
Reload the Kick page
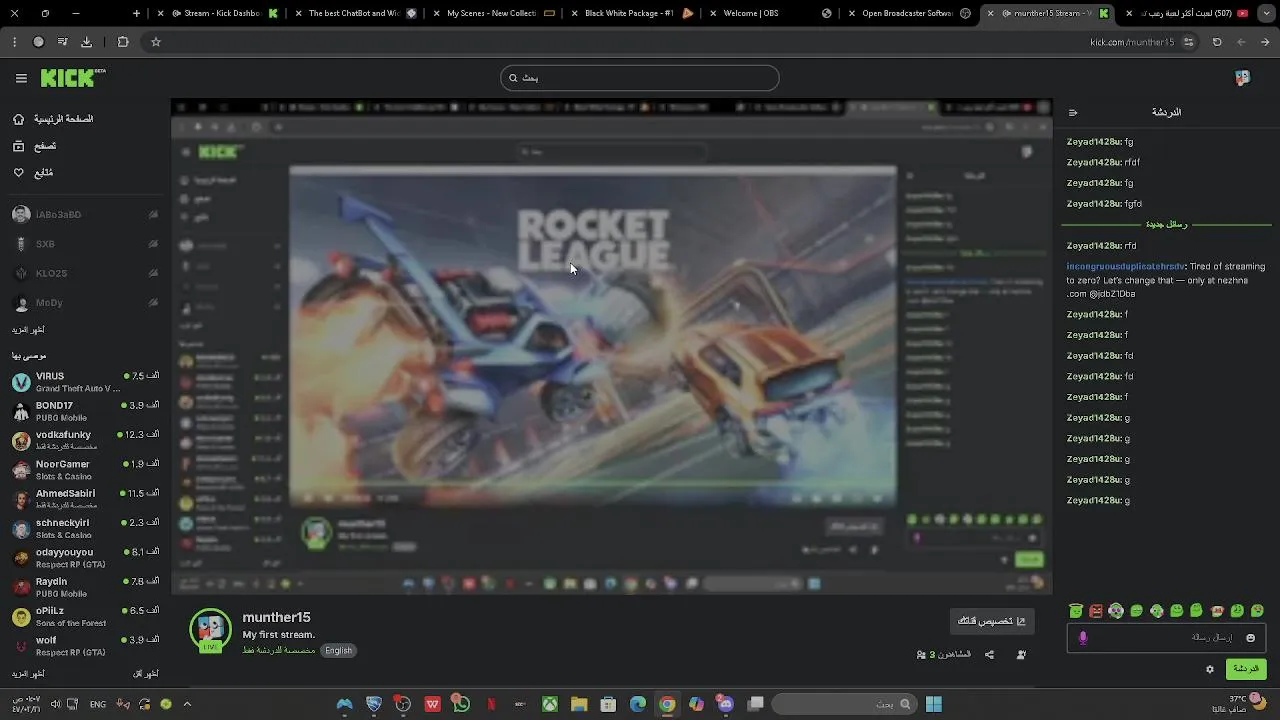click(x=1217, y=42)
